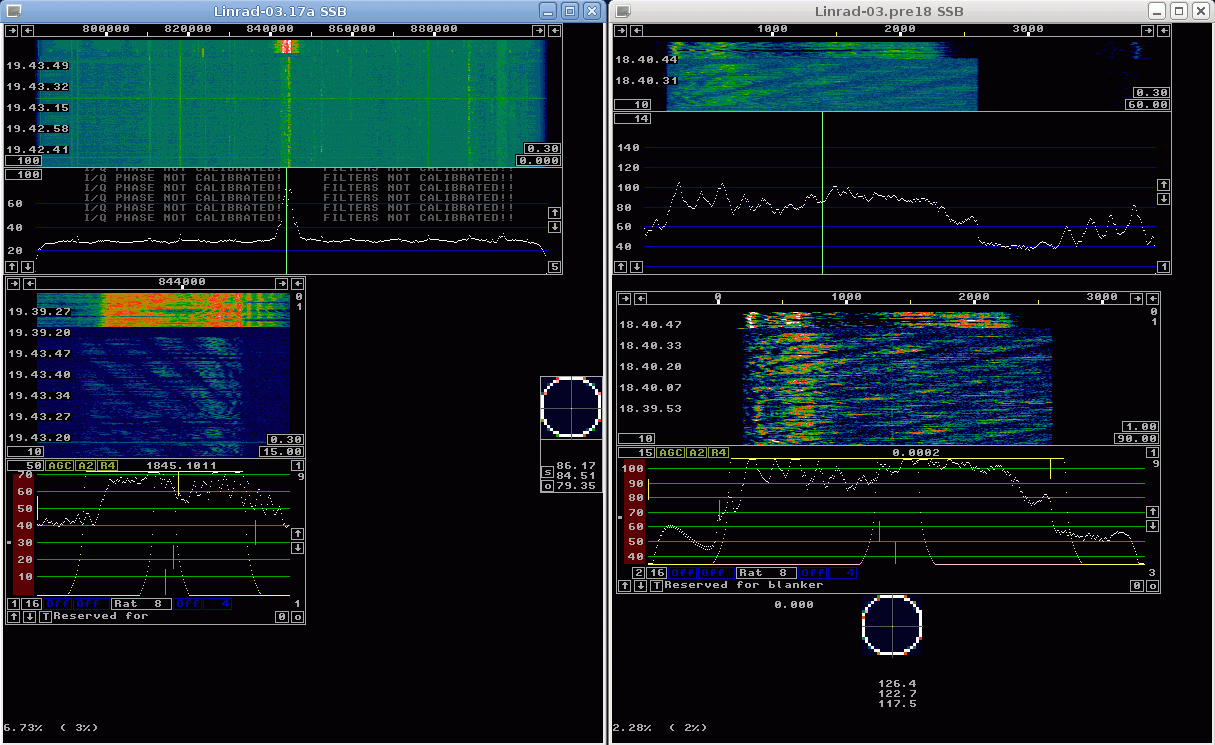Toggle T box before 'Reserved for blanker'
This screenshot has height=745, width=1215.
point(656,585)
